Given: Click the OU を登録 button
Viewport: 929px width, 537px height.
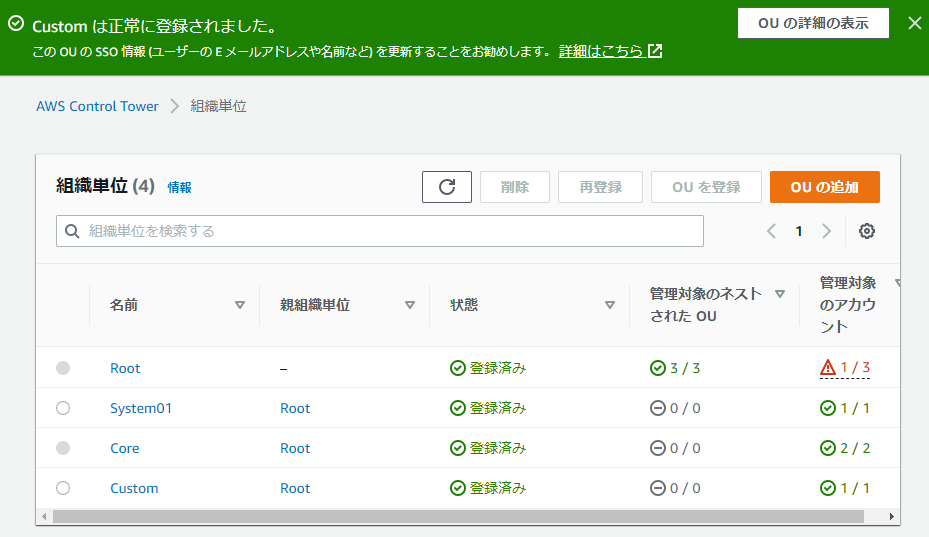Looking at the screenshot, I should pyautogui.click(x=706, y=187).
